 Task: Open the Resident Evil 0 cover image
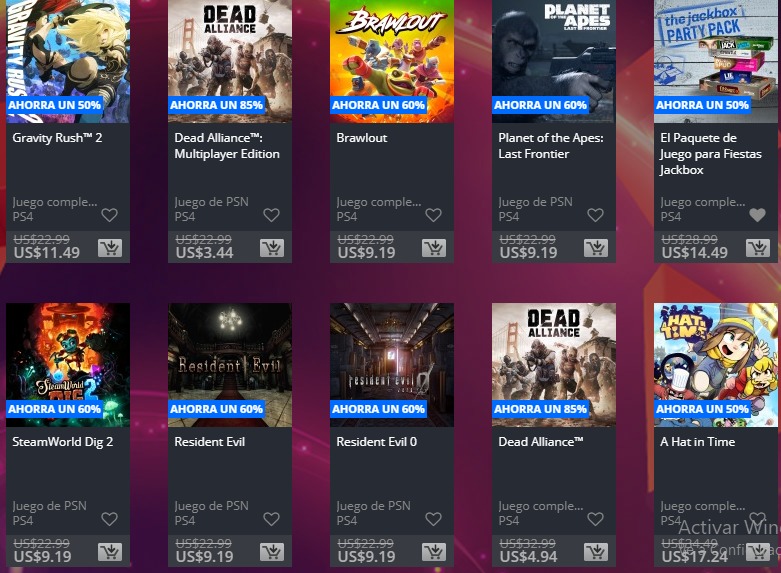[392, 365]
